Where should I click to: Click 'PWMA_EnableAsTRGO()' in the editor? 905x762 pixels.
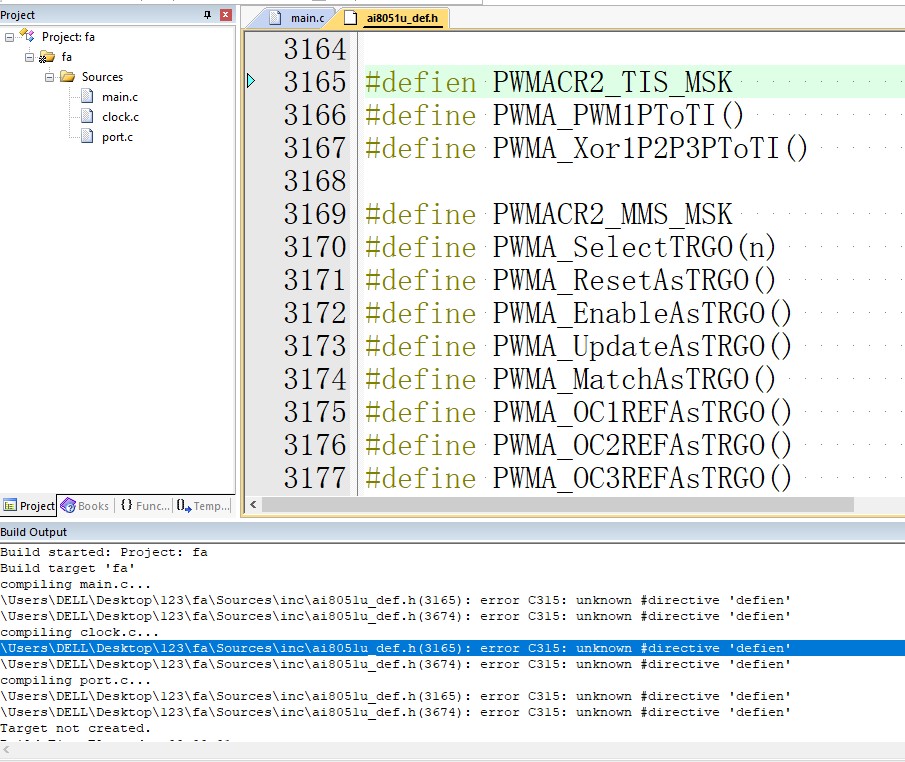click(x=642, y=313)
